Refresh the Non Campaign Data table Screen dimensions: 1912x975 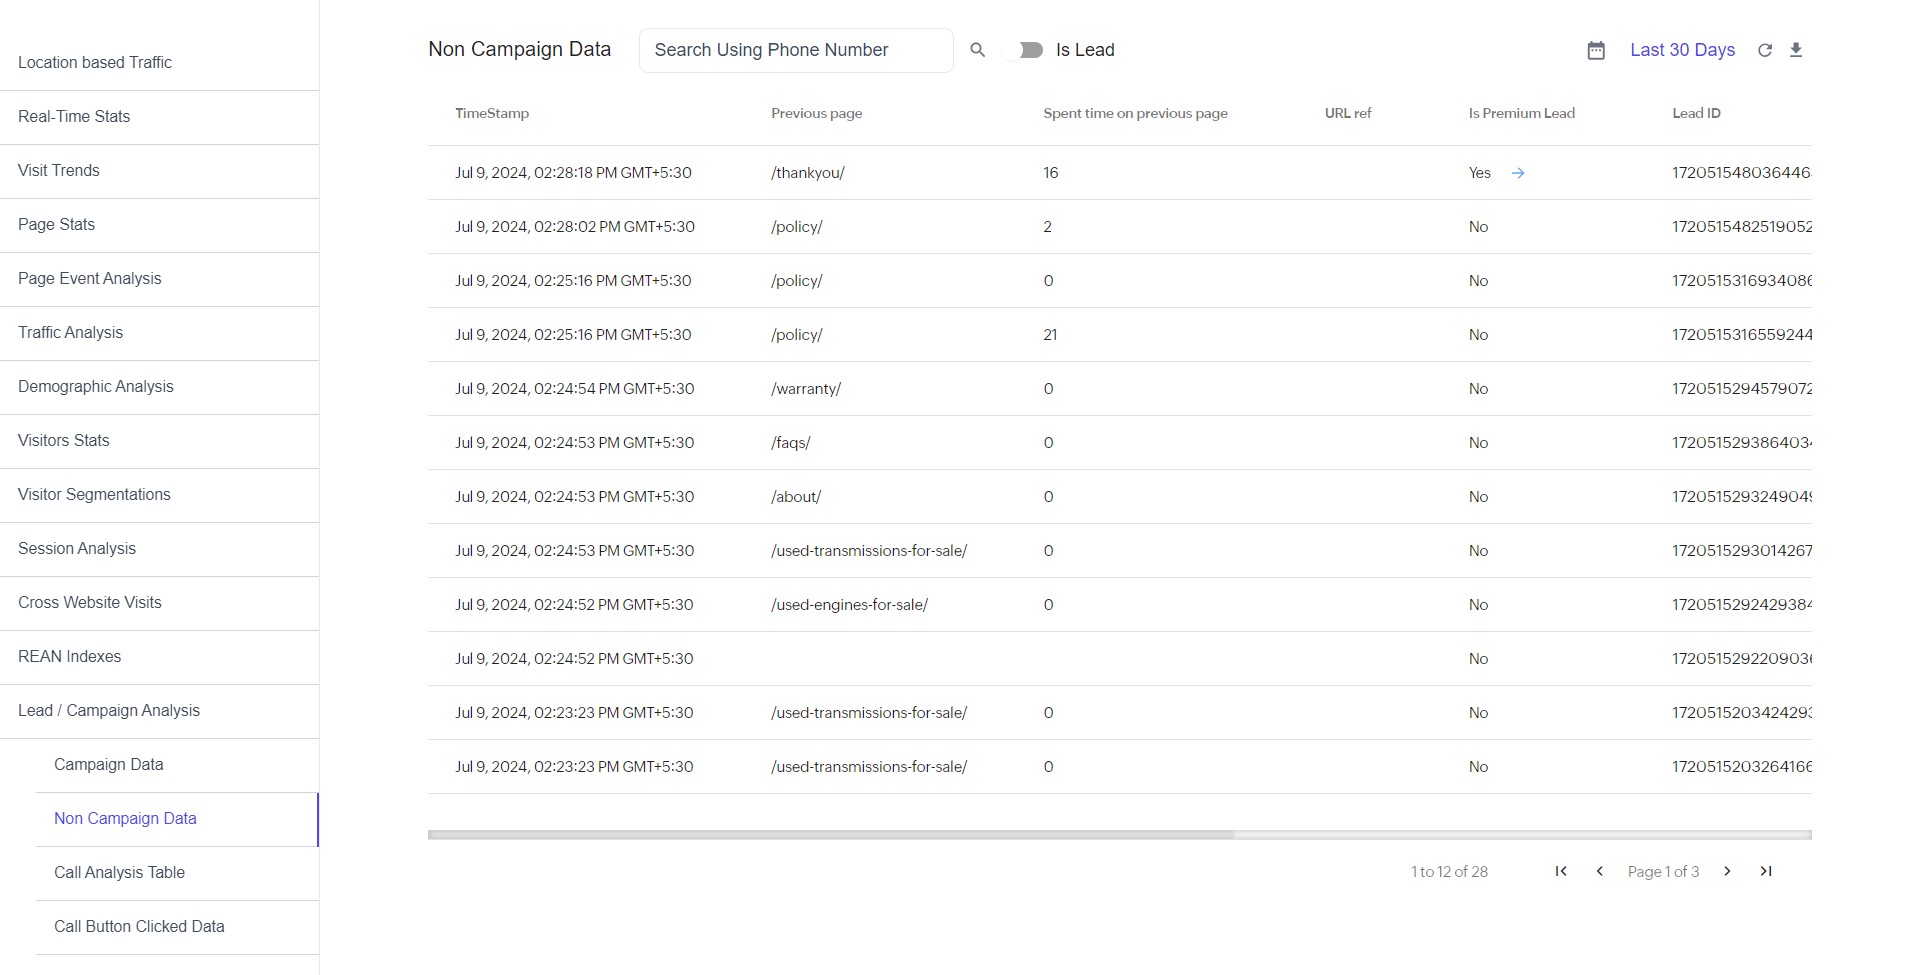coord(1765,50)
